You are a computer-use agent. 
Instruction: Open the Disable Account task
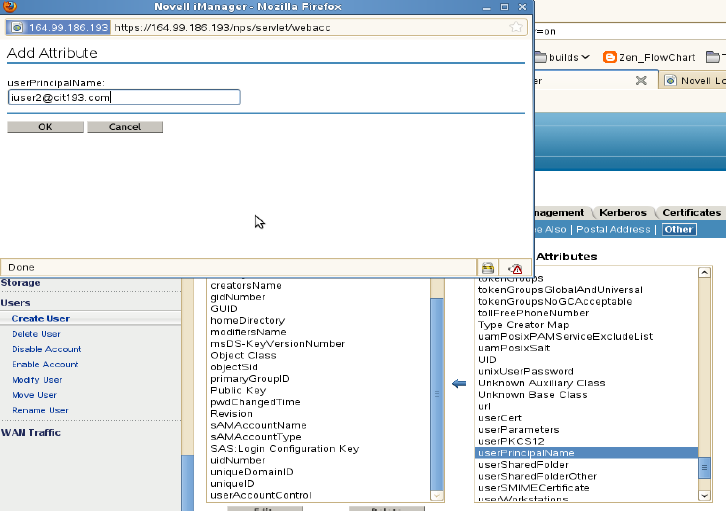(46, 349)
